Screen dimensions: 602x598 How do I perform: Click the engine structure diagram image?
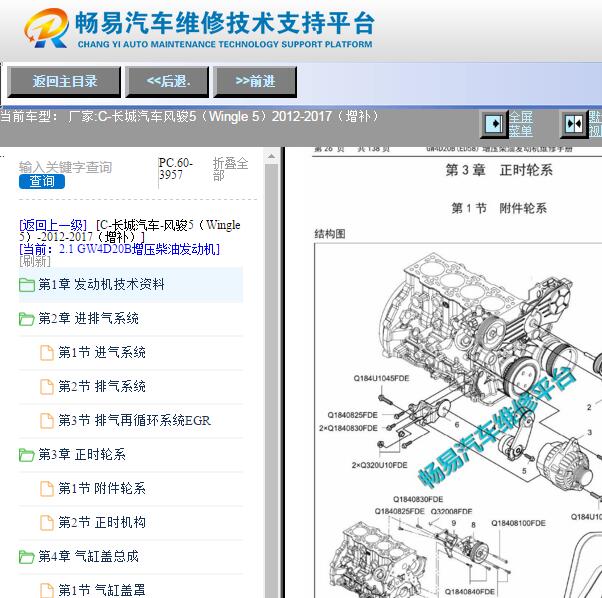click(458, 421)
